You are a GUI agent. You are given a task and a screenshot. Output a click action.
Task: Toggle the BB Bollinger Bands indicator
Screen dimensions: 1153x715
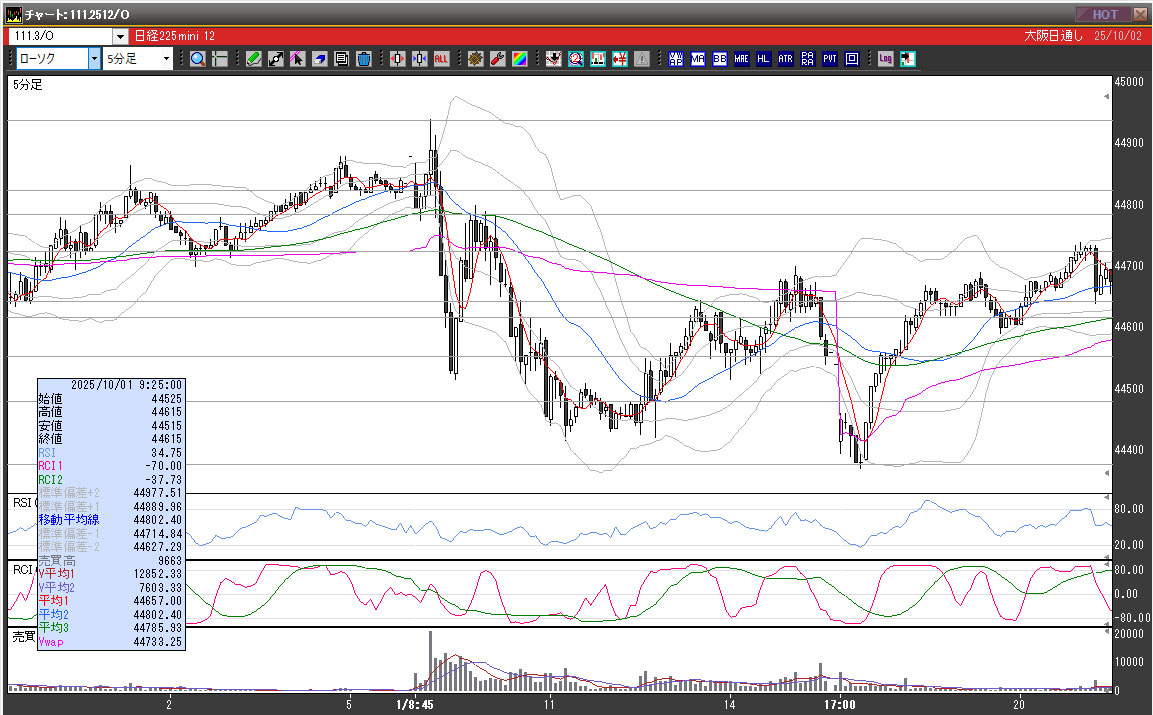(x=720, y=59)
